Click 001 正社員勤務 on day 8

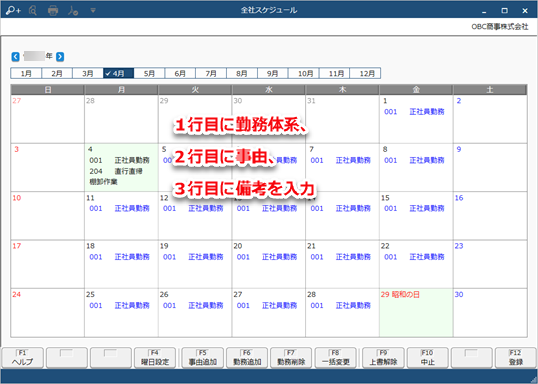(414, 160)
